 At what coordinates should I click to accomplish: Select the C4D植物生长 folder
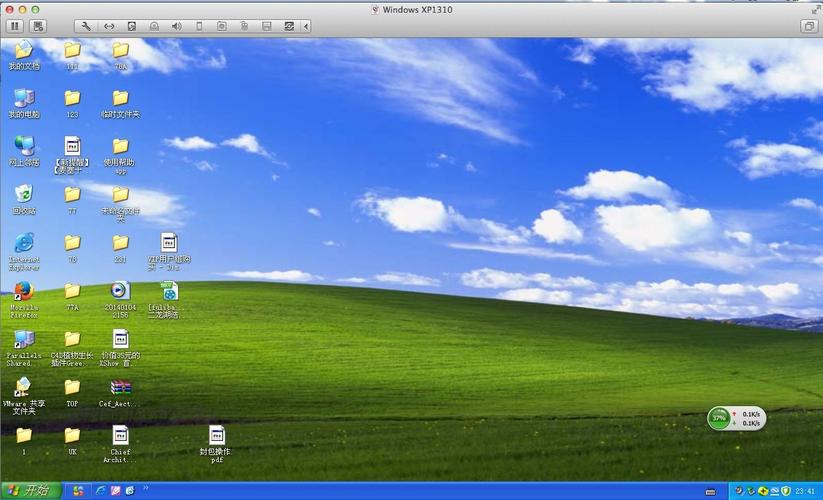coord(72,348)
